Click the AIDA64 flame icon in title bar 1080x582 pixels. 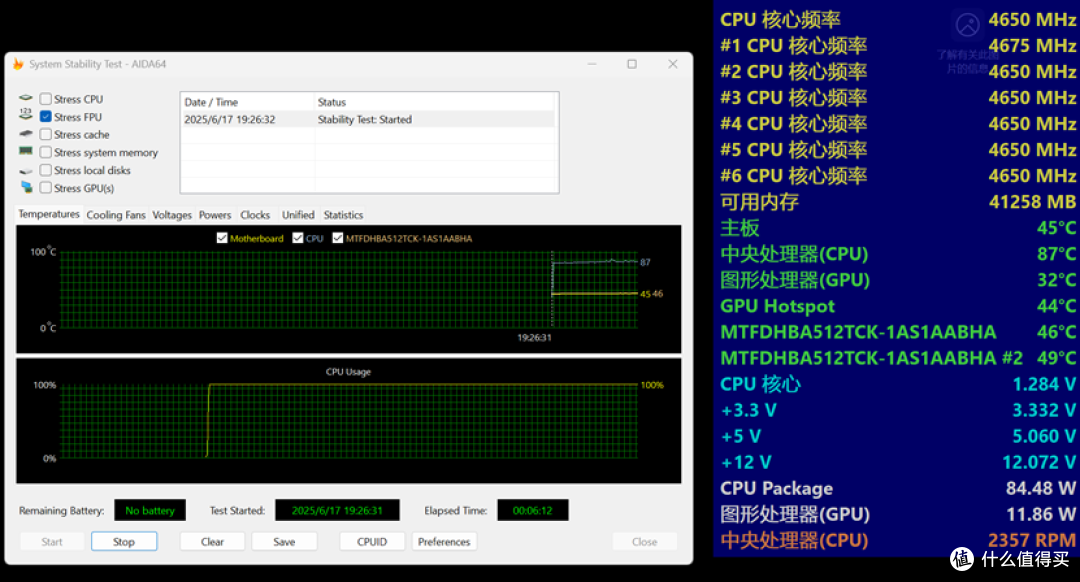[19, 64]
